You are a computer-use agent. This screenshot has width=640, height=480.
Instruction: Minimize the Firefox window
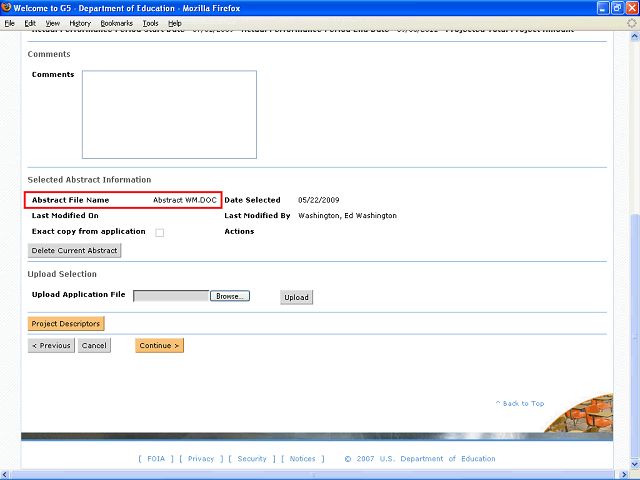603,8
